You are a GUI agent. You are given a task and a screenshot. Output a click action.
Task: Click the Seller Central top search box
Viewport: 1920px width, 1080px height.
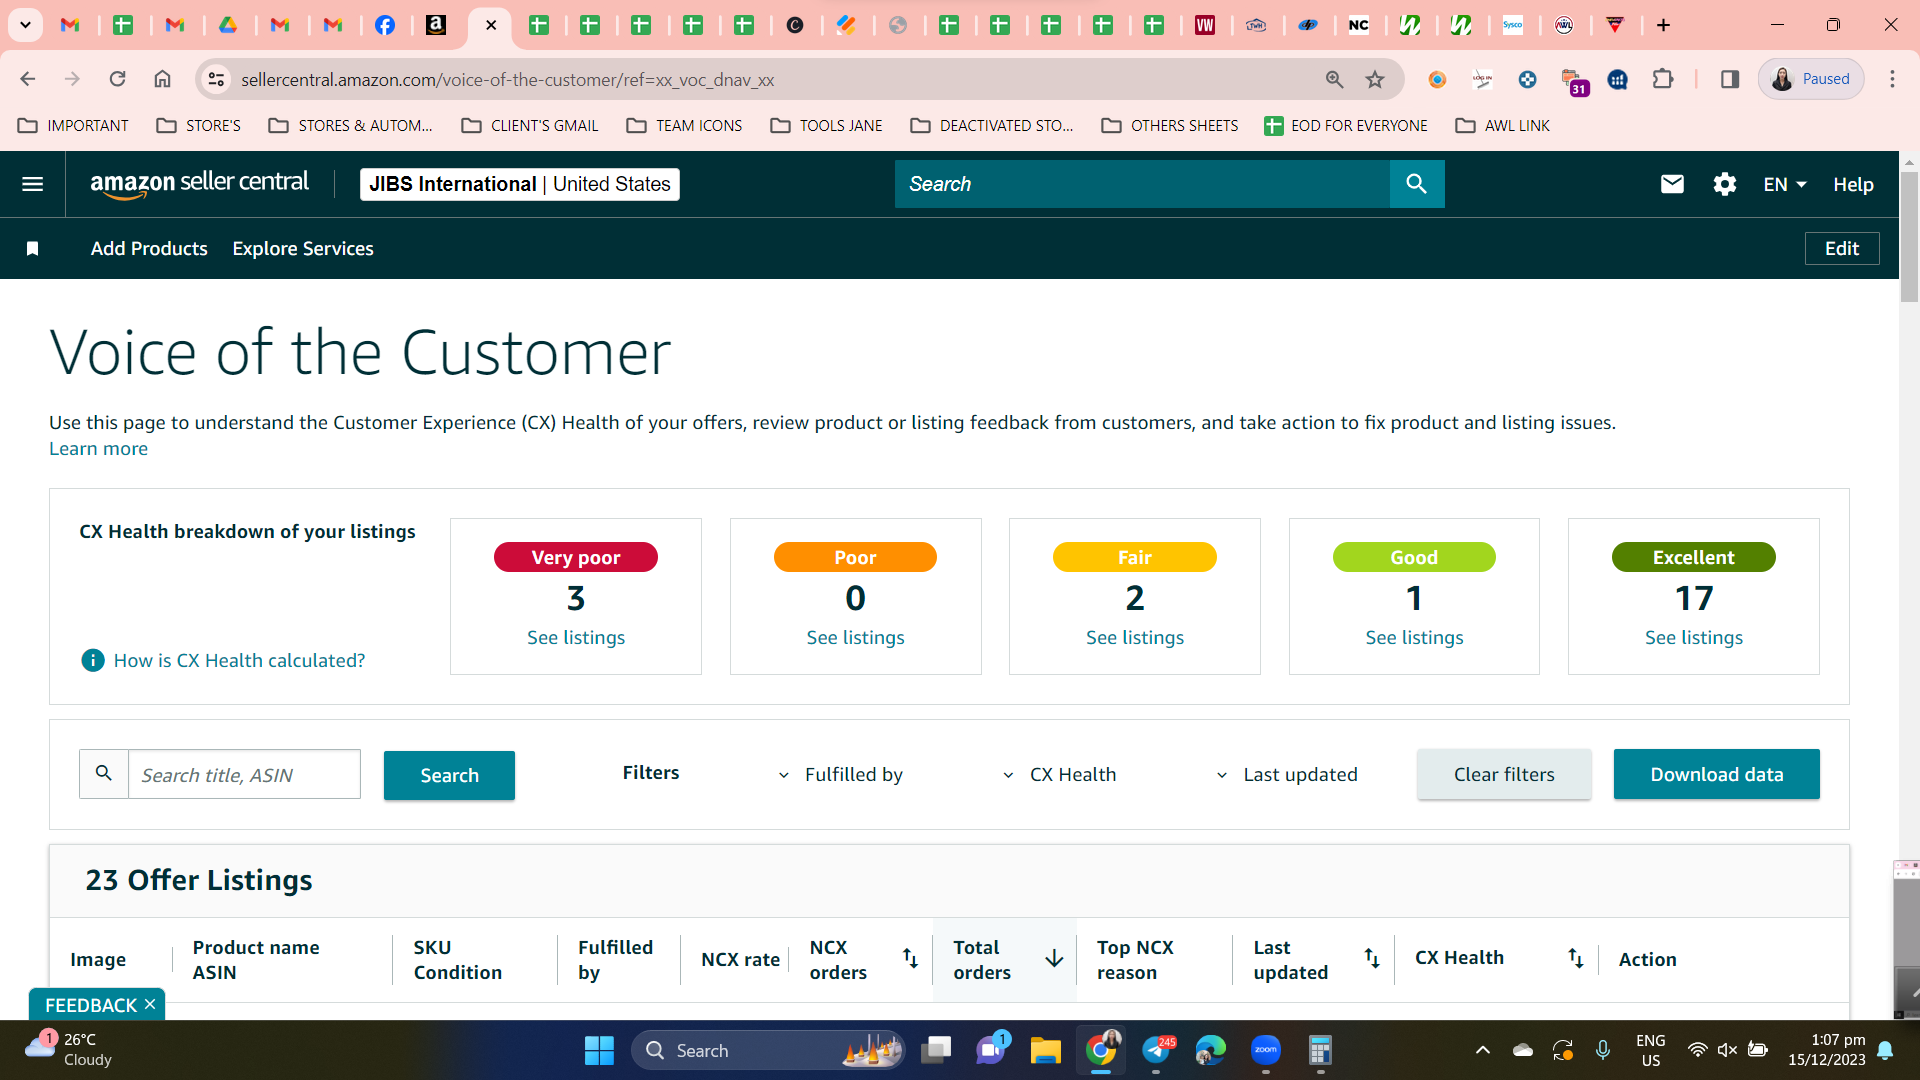(1142, 184)
